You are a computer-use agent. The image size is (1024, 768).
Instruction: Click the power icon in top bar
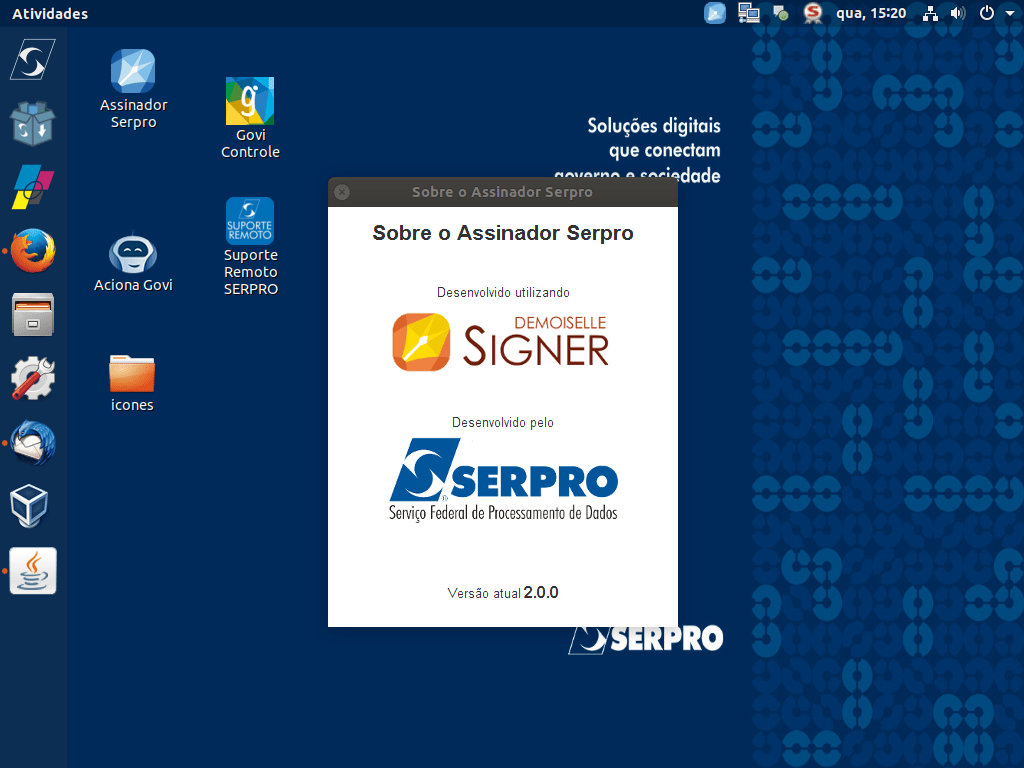pyautogui.click(x=987, y=13)
